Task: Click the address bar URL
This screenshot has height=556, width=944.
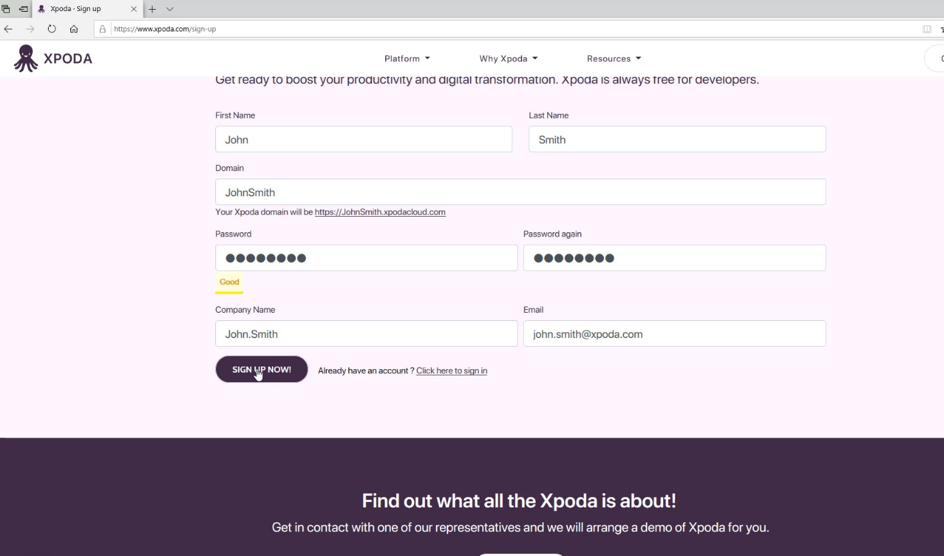Action: (x=165, y=29)
